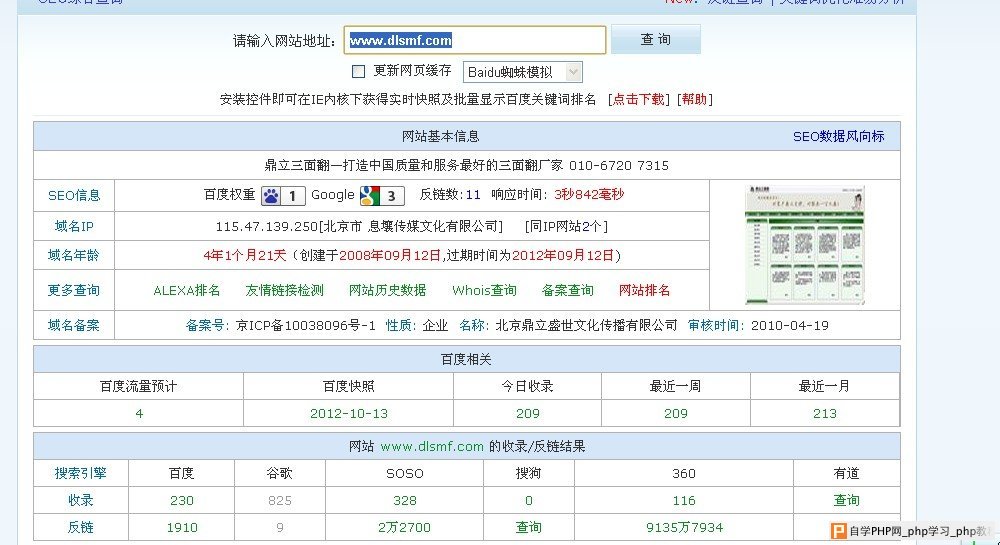Click the last-month value 213
The width and height of the screenshot is (1000, 545).
[825, 414]
